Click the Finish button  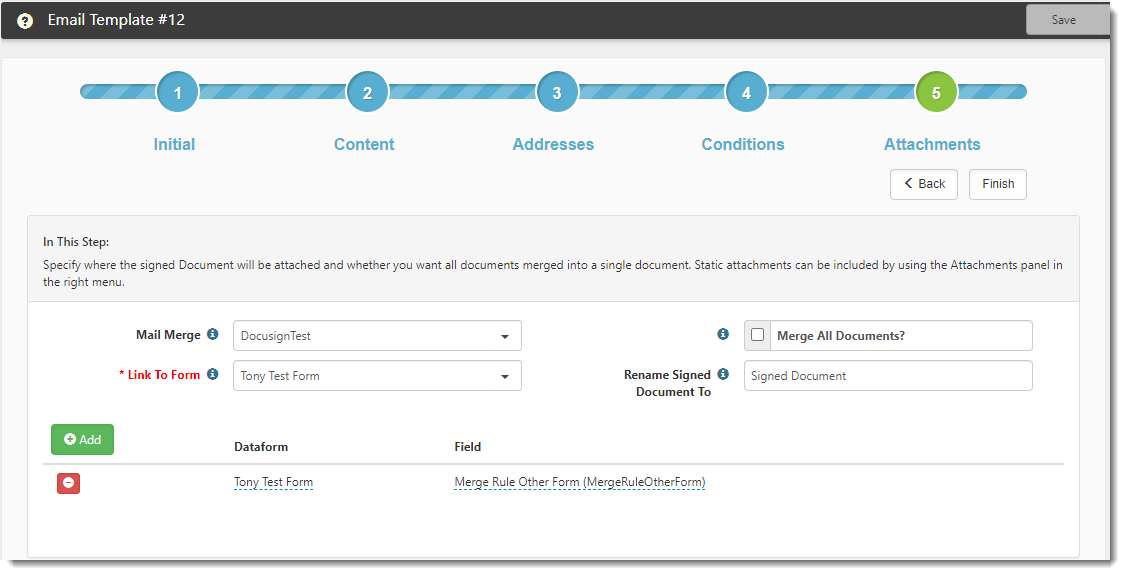pyautogui.click(x=998, y=184)
